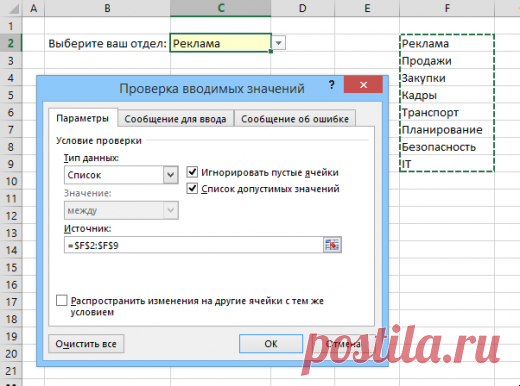Toggle Игнорировать пустые ячейки checkbox
This screenshot has height=386, width=520.
(x=192, y=172)
